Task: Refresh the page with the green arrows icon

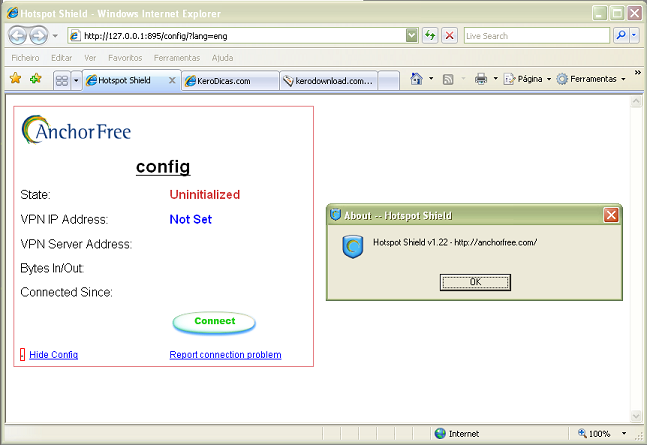Action: coord(430,36)
